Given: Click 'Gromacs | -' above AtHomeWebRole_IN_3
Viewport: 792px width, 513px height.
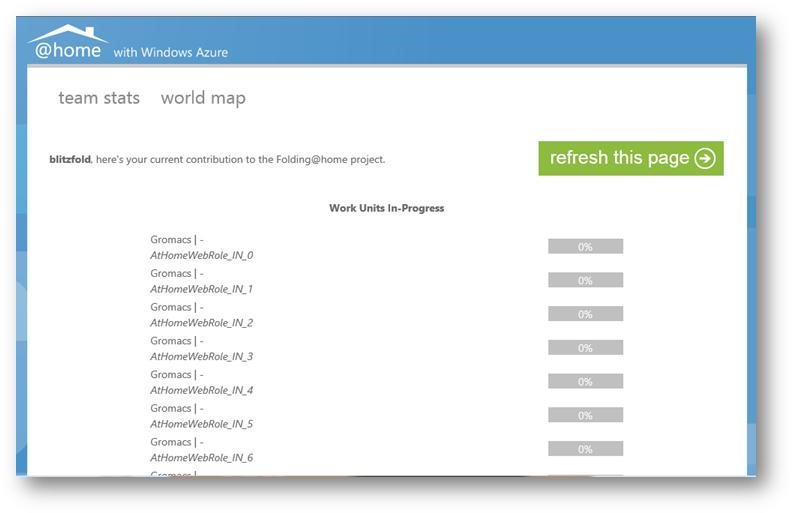Looking at the screenshot, I should 177,341.
